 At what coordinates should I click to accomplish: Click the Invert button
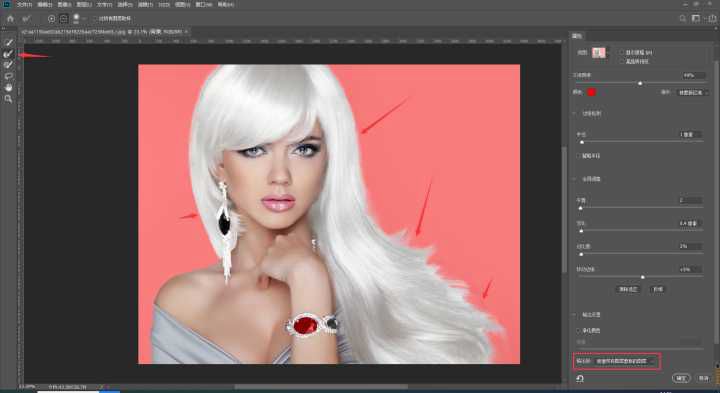pyautogui.click(x=658, y=289)
